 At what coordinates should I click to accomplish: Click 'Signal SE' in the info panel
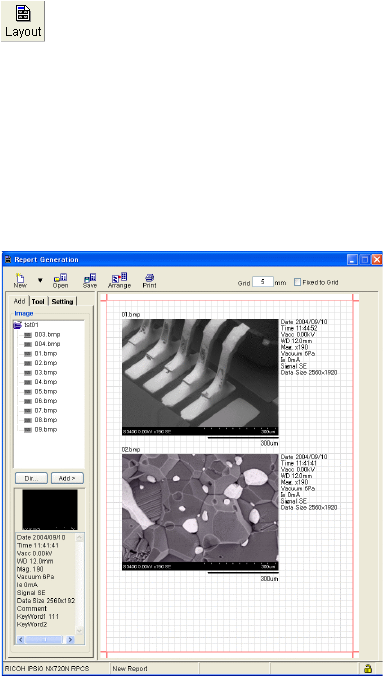tap(30, 593)
